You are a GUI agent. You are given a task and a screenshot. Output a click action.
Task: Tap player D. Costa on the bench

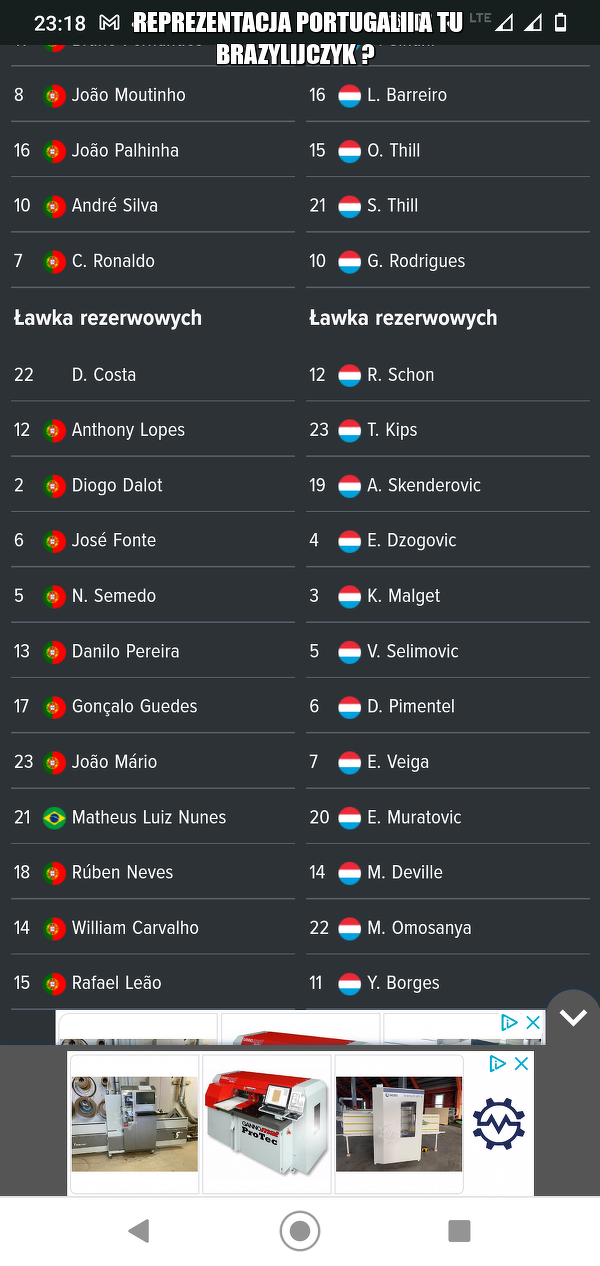(x=103, y=375)
